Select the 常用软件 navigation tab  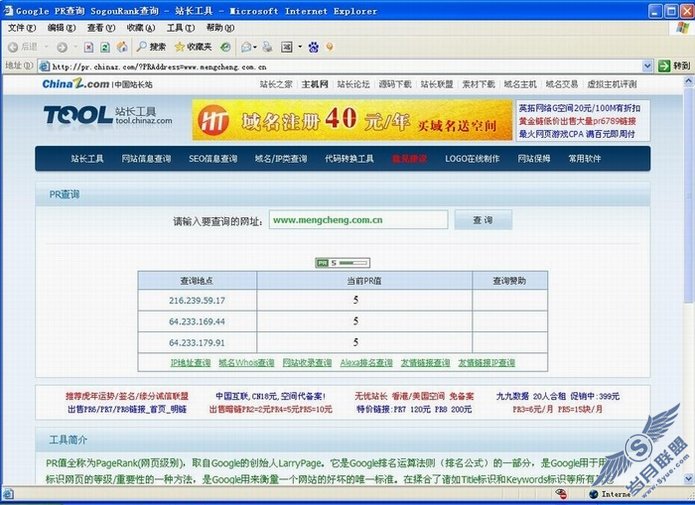(585, 158)
